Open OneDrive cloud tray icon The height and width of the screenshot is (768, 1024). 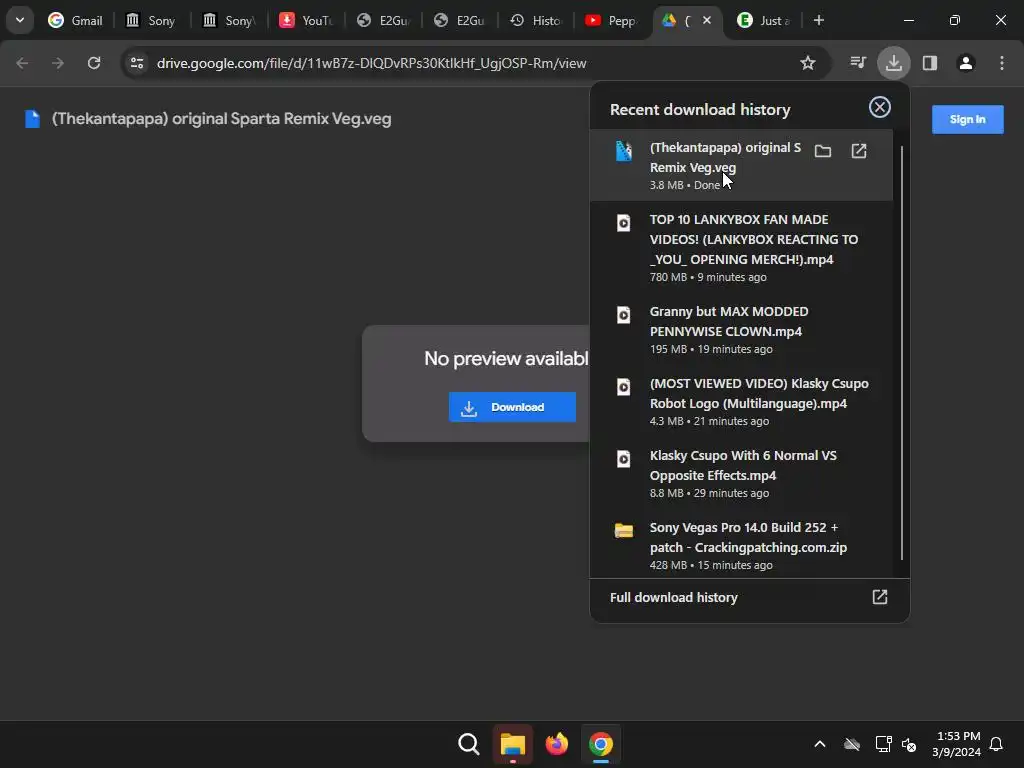point(852,744)
